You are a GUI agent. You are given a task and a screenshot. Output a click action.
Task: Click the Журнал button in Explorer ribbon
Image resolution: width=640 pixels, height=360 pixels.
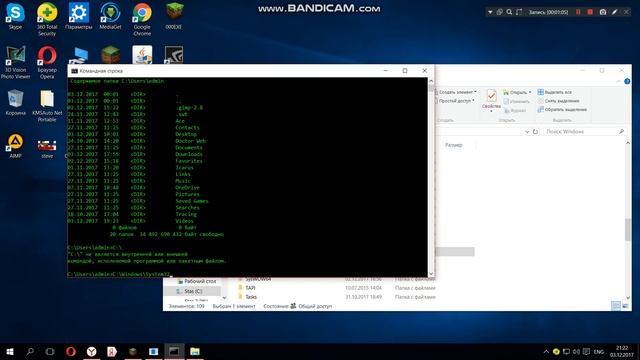pos(515,110)
